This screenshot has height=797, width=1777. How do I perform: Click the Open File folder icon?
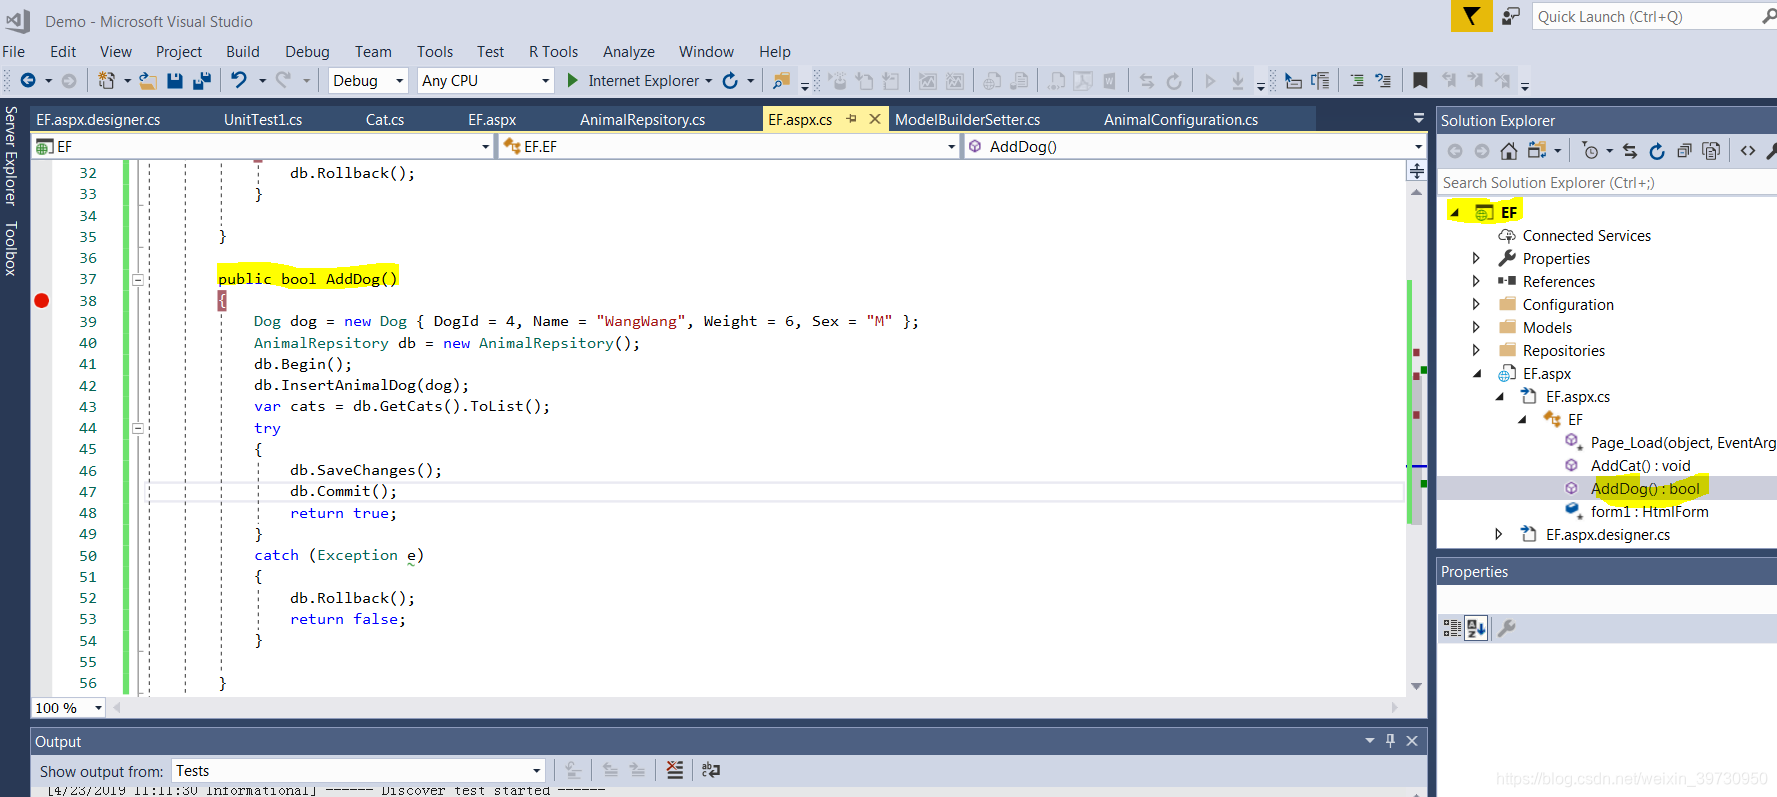pyautogui.click(x=148, y=80)
